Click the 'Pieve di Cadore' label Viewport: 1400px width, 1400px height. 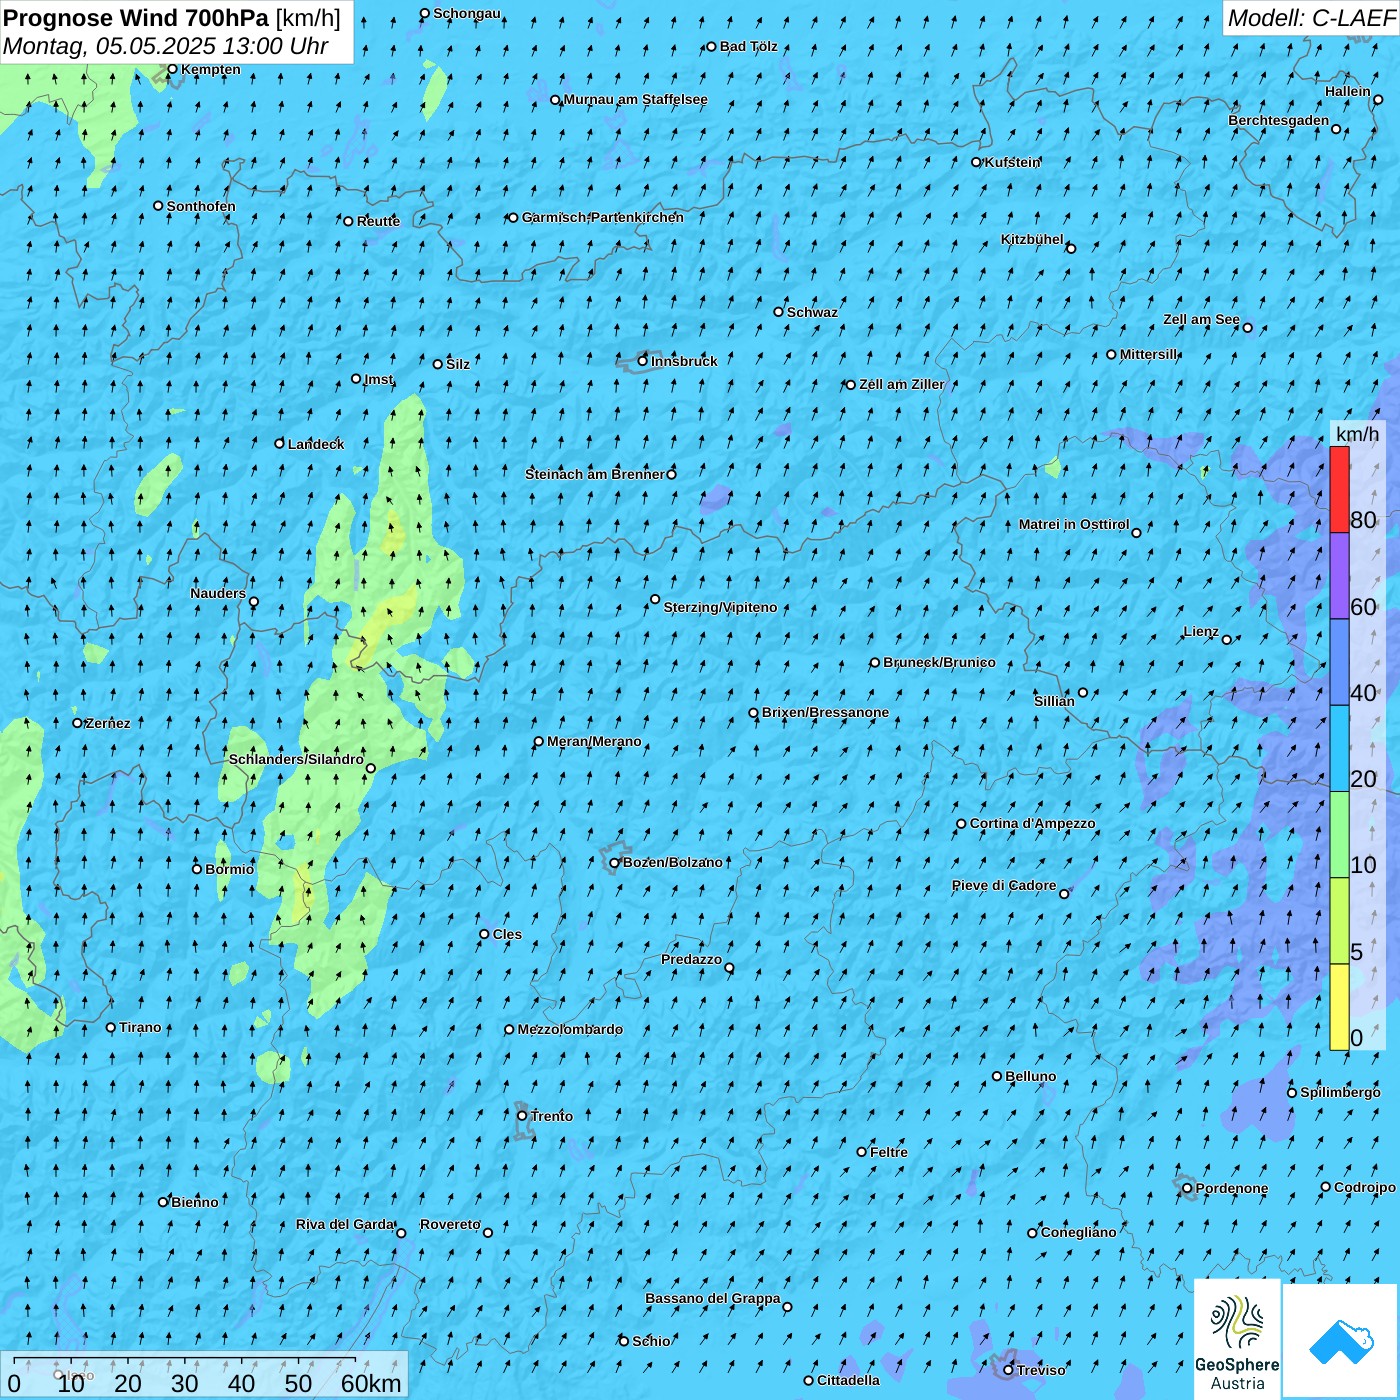[x=1004, y=885]
